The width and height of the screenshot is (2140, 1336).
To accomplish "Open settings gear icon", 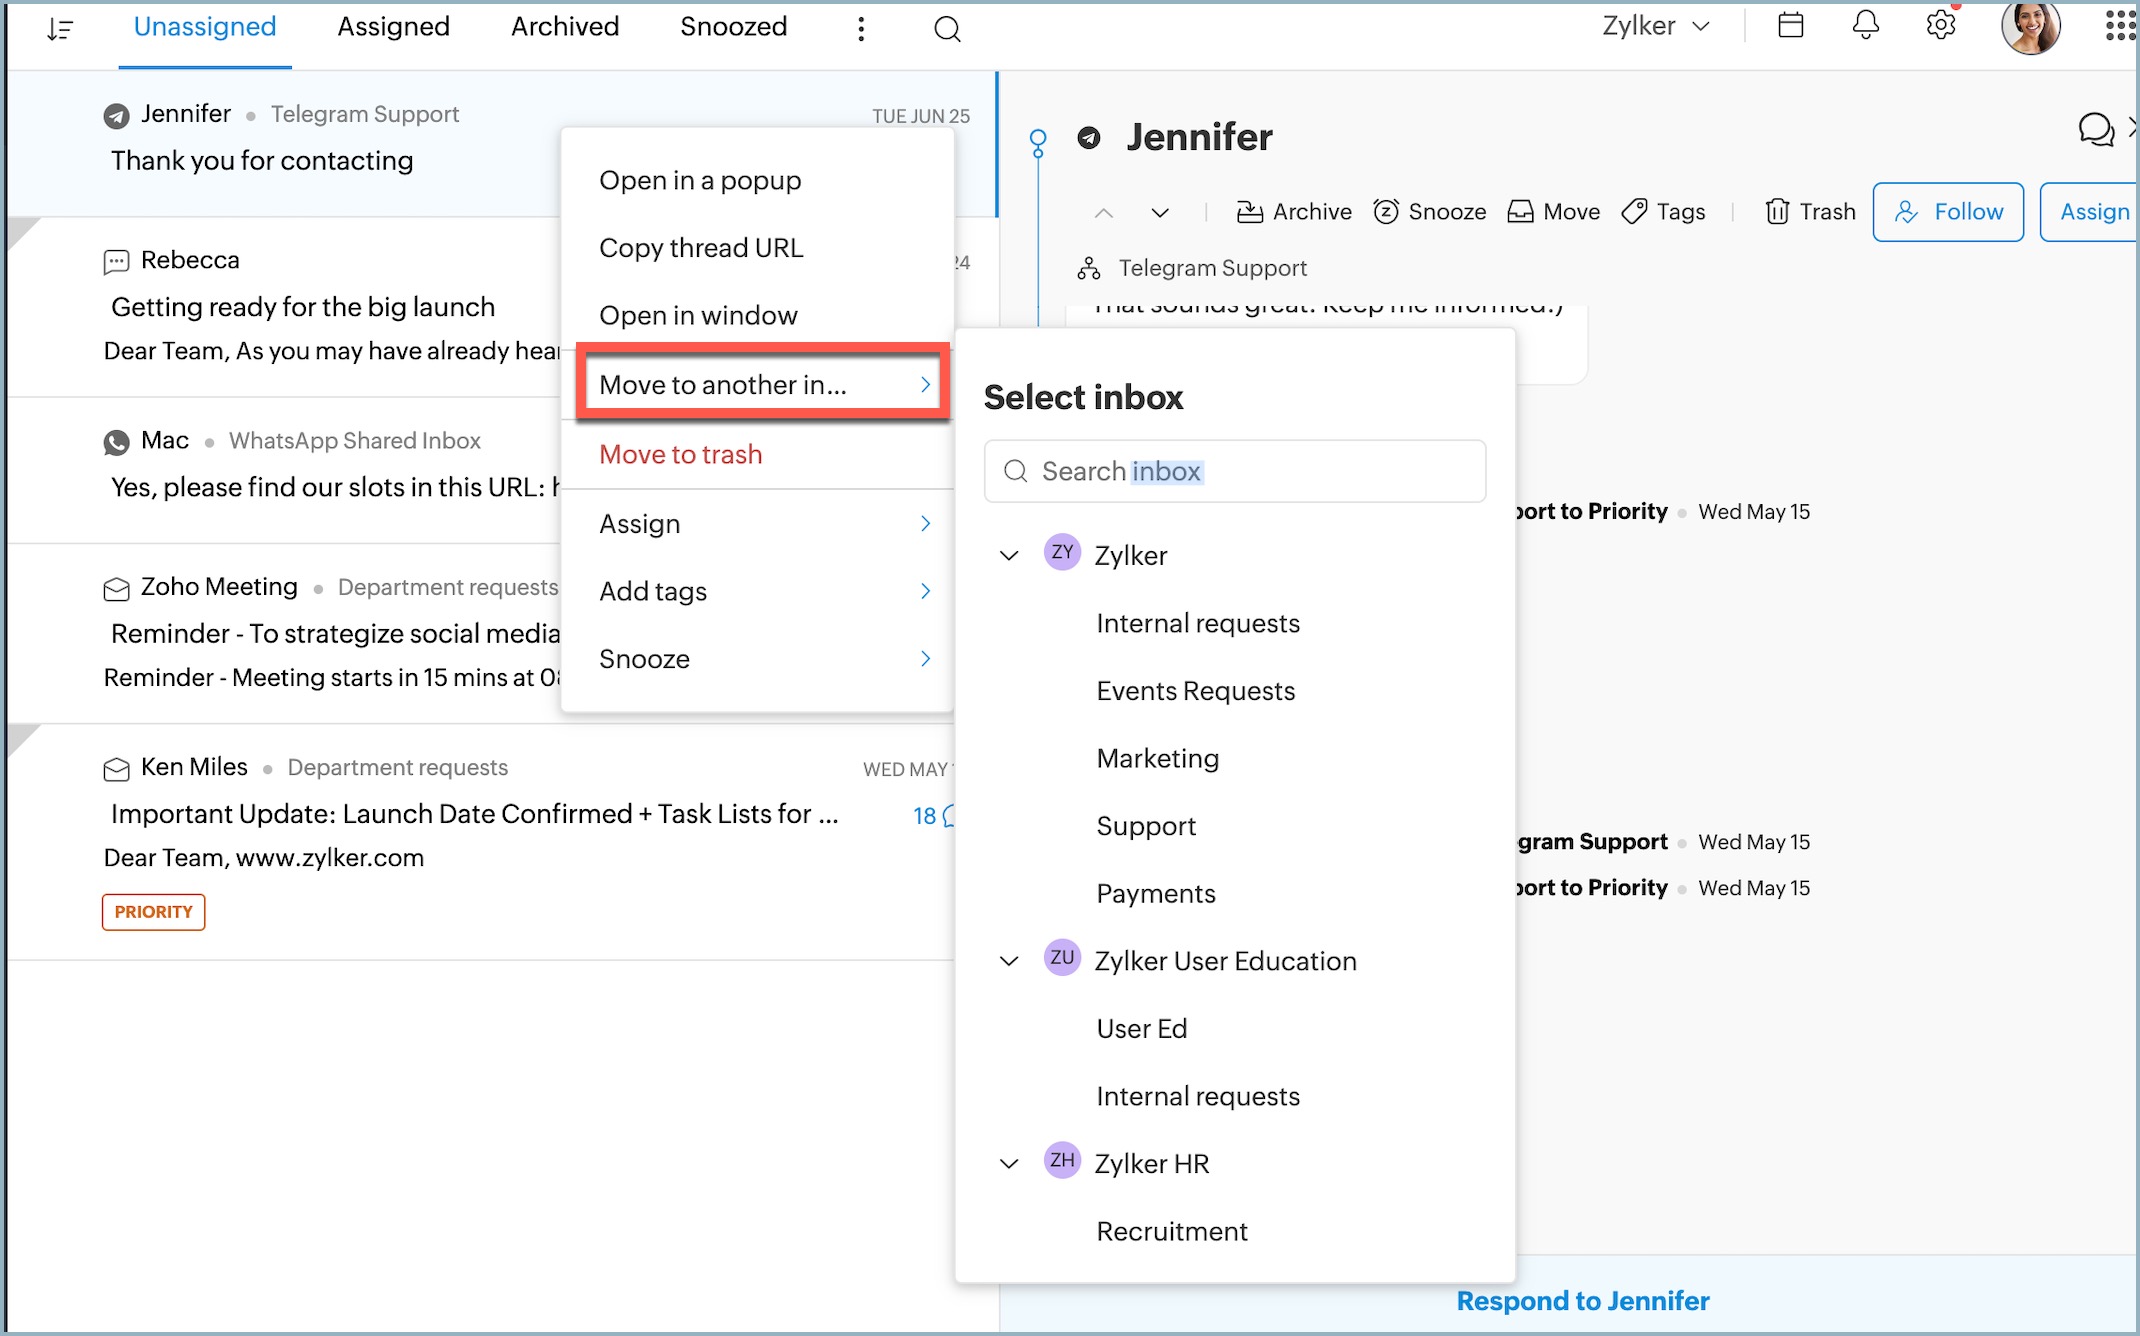I will (1940, 26).
